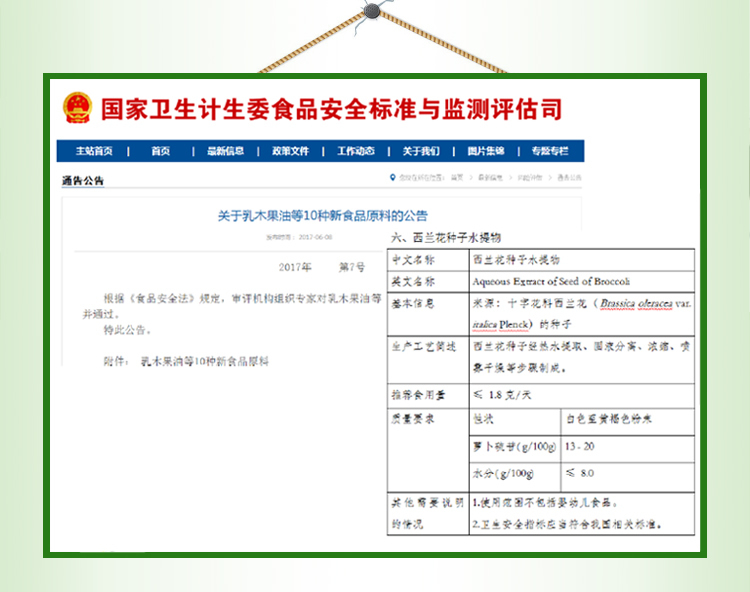Click the value ≤ 8.0
The width and height of the screenshot is (750, 592).
tap(580, 473)
